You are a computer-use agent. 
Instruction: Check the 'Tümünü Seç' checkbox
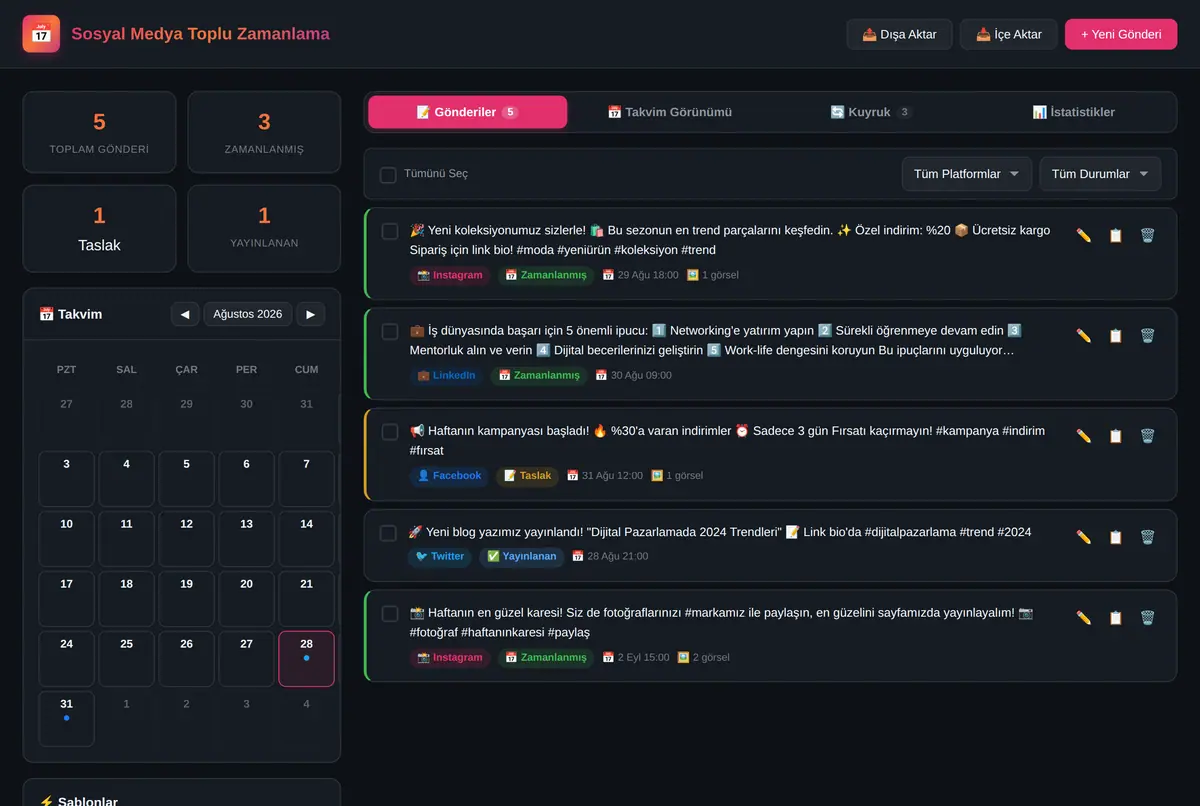click(x=388, y=175)
